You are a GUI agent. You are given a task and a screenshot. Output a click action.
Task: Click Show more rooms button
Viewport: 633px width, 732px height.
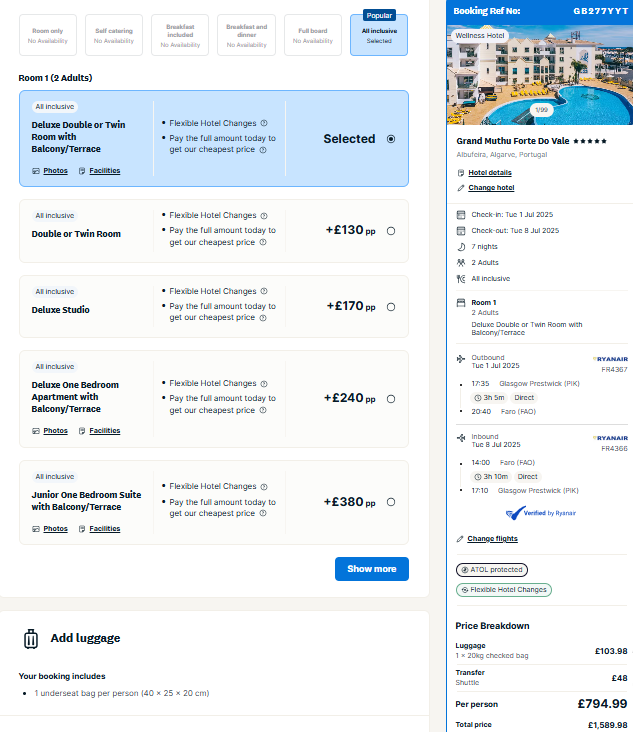click(372, 569)
